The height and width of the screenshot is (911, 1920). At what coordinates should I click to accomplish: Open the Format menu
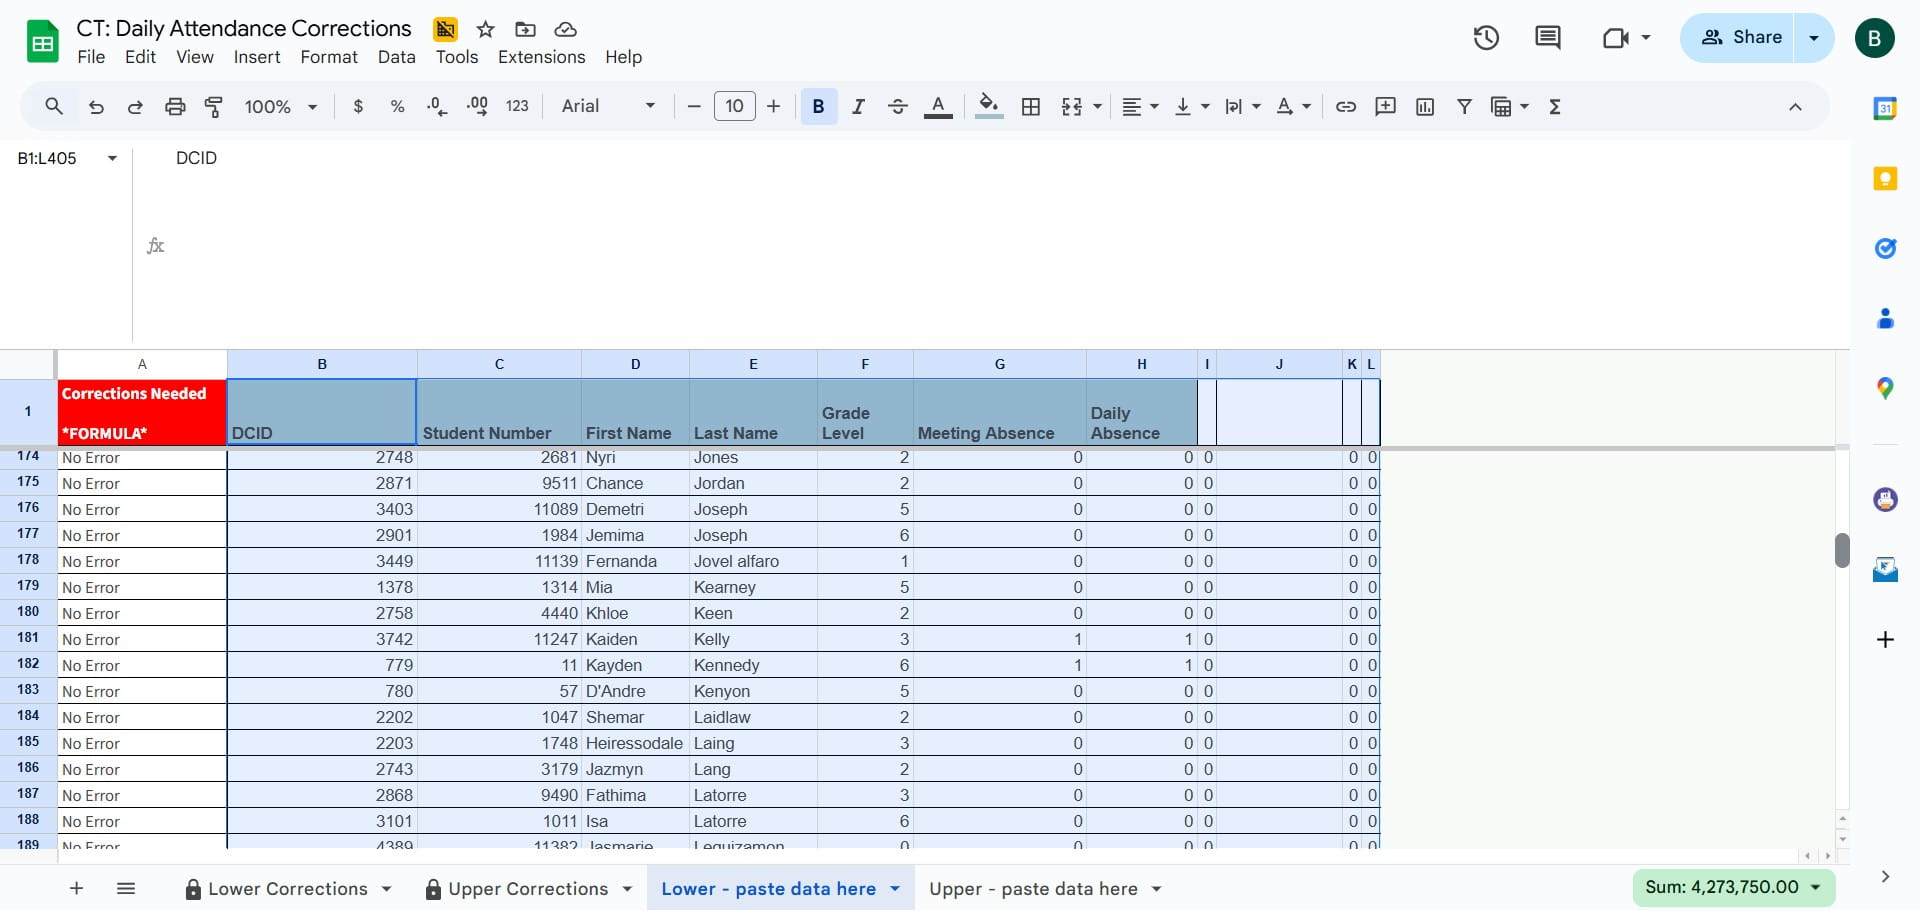[329, 57]
